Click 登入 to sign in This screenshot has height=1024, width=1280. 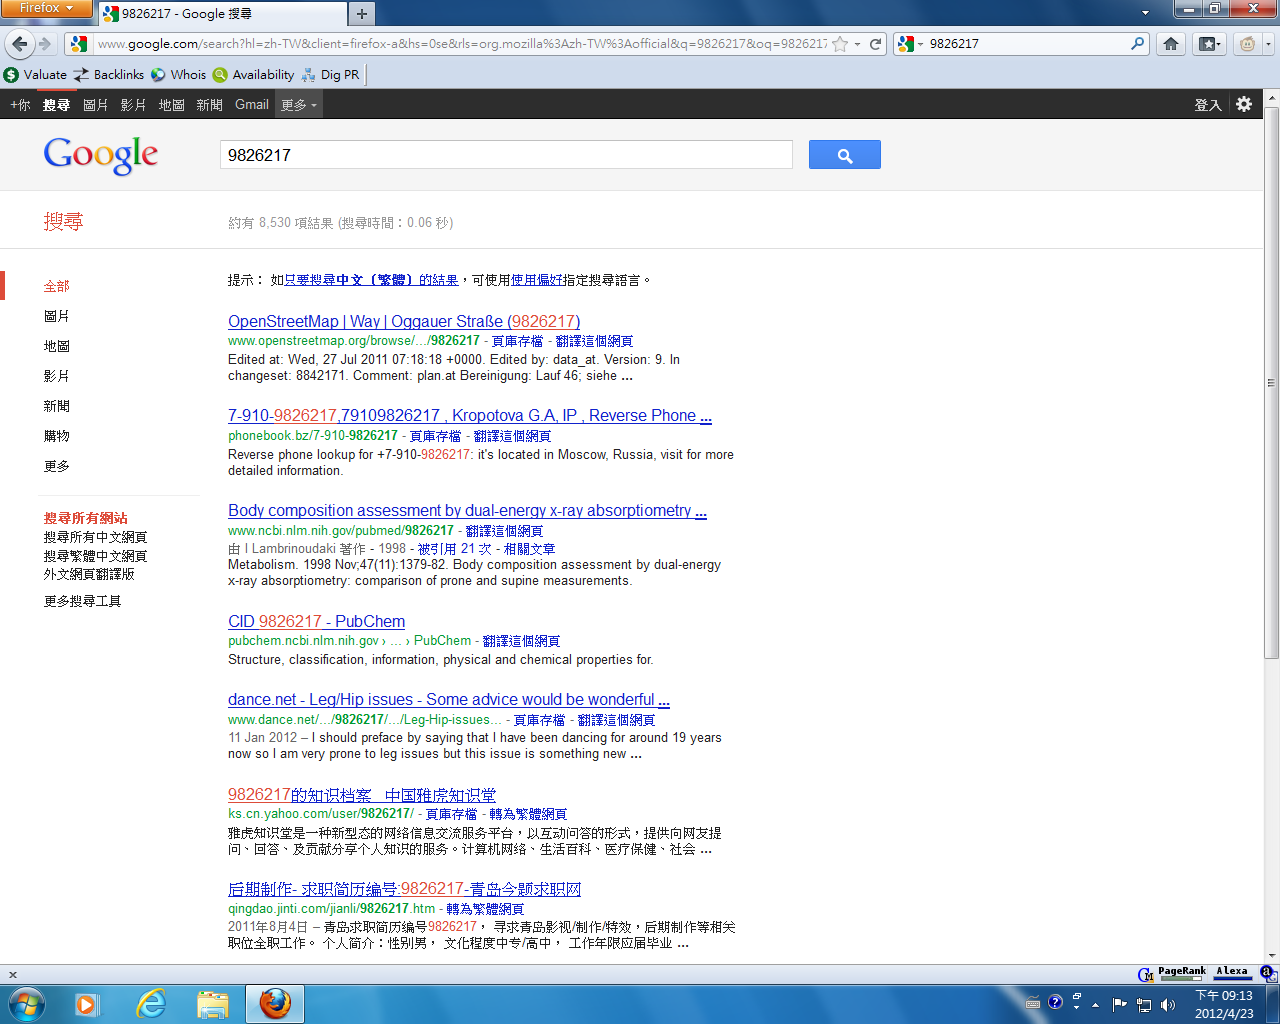tap(1208, 104)
